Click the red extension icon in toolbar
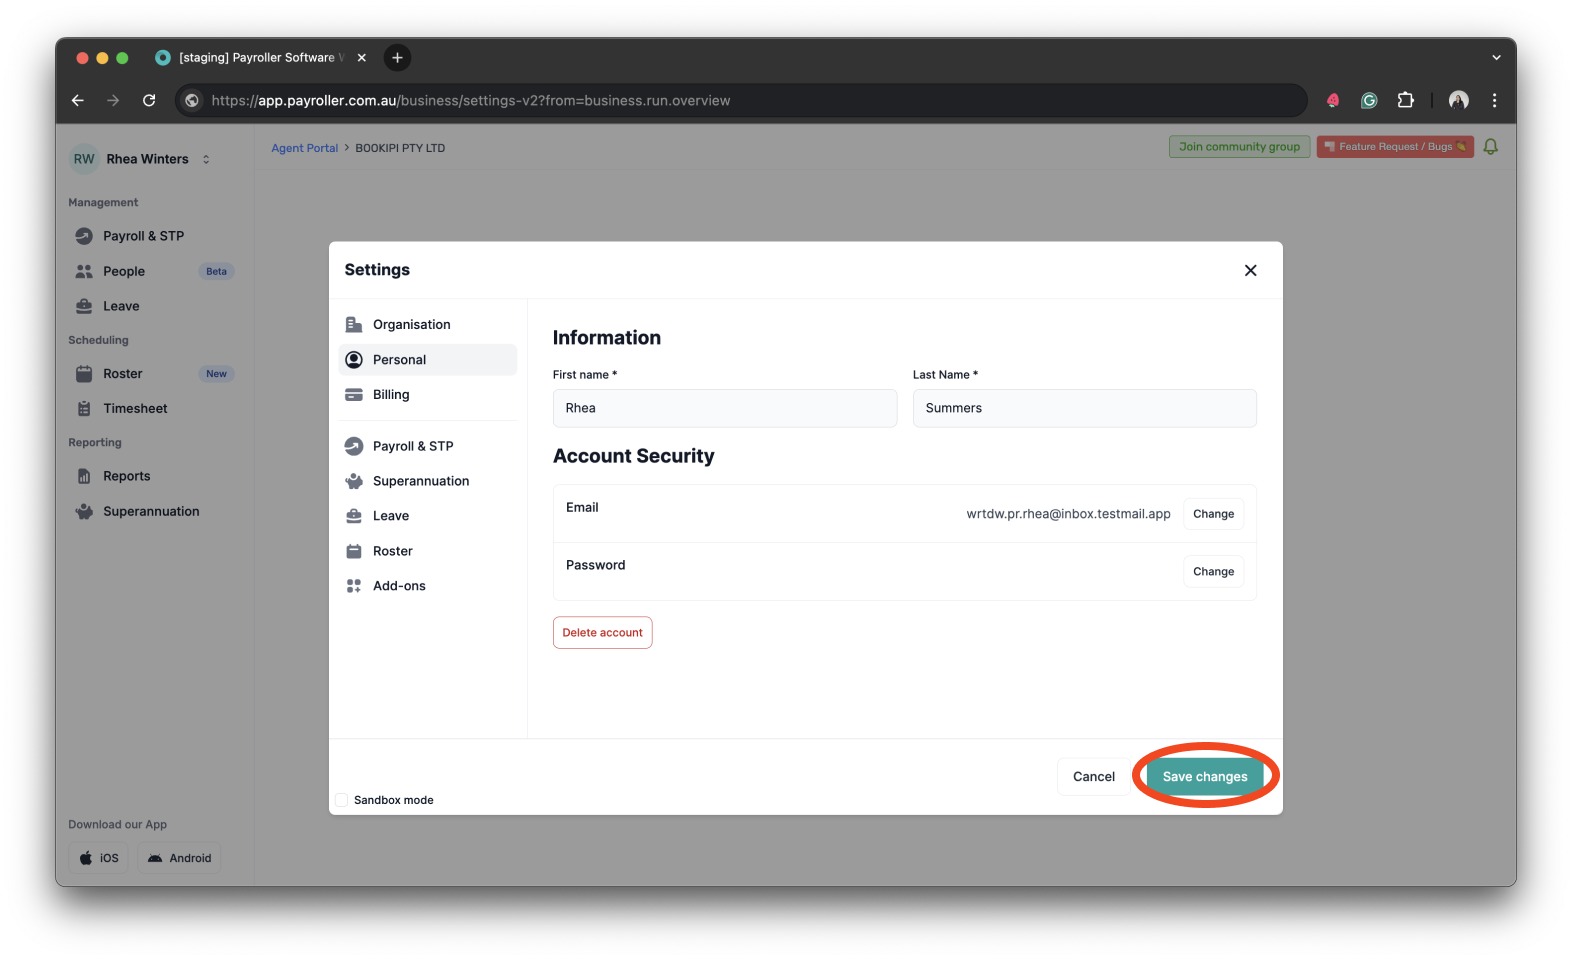The image size is (1573, 960). 1333,100
